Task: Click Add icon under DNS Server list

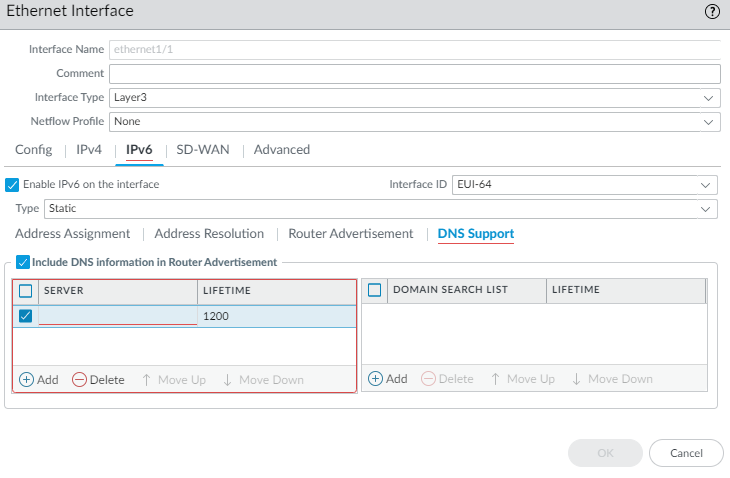Action: point(26,380)
